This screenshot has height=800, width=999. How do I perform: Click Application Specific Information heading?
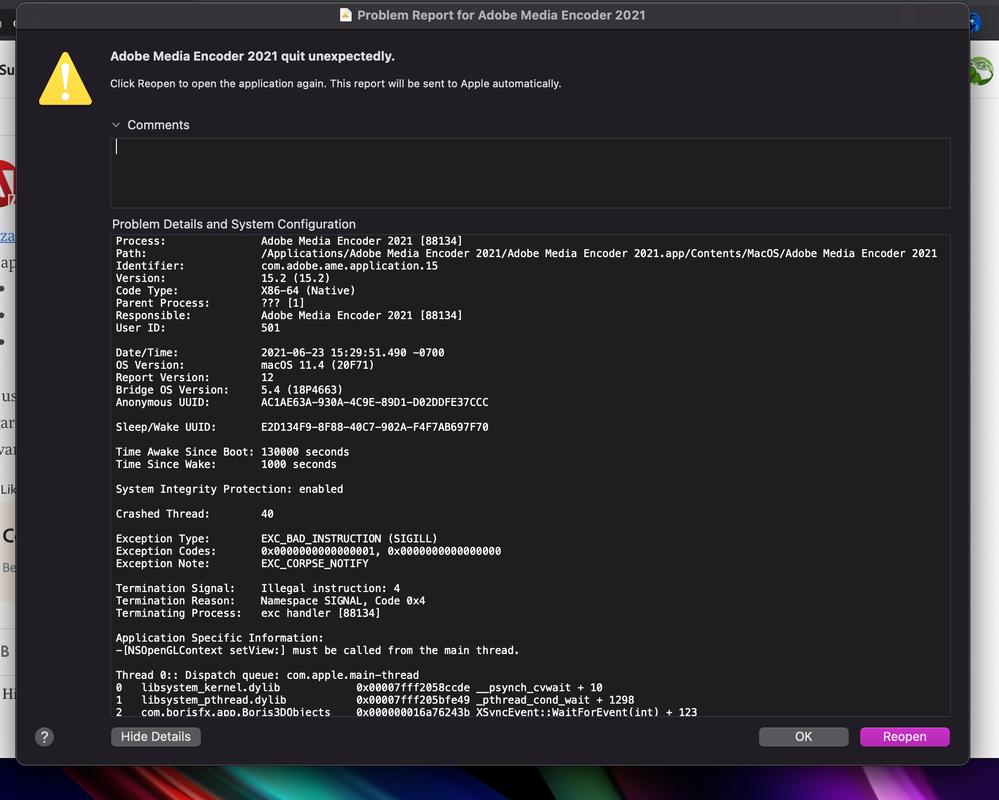pyautogui.click(x=219, y=638)
